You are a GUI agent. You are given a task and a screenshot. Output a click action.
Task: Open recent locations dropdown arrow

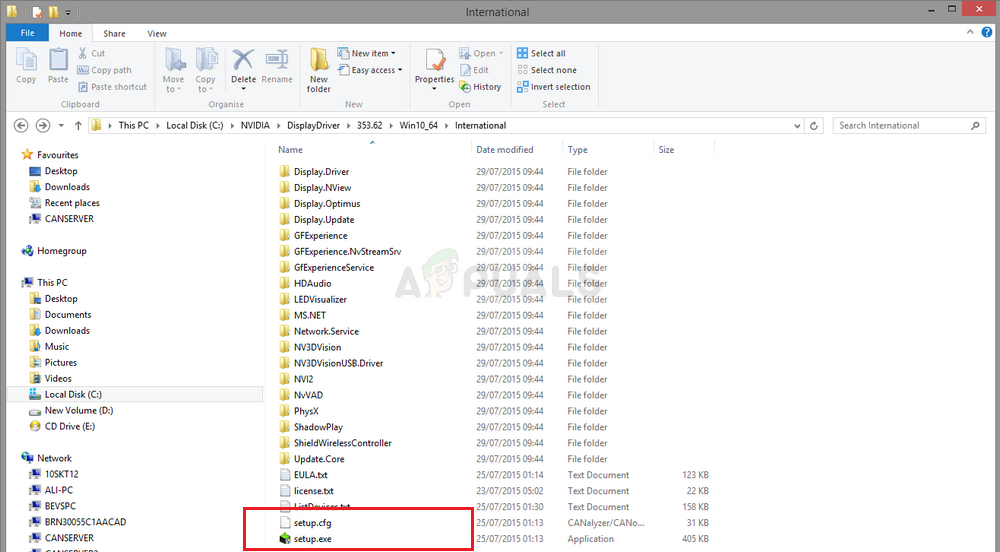(61, 126)
